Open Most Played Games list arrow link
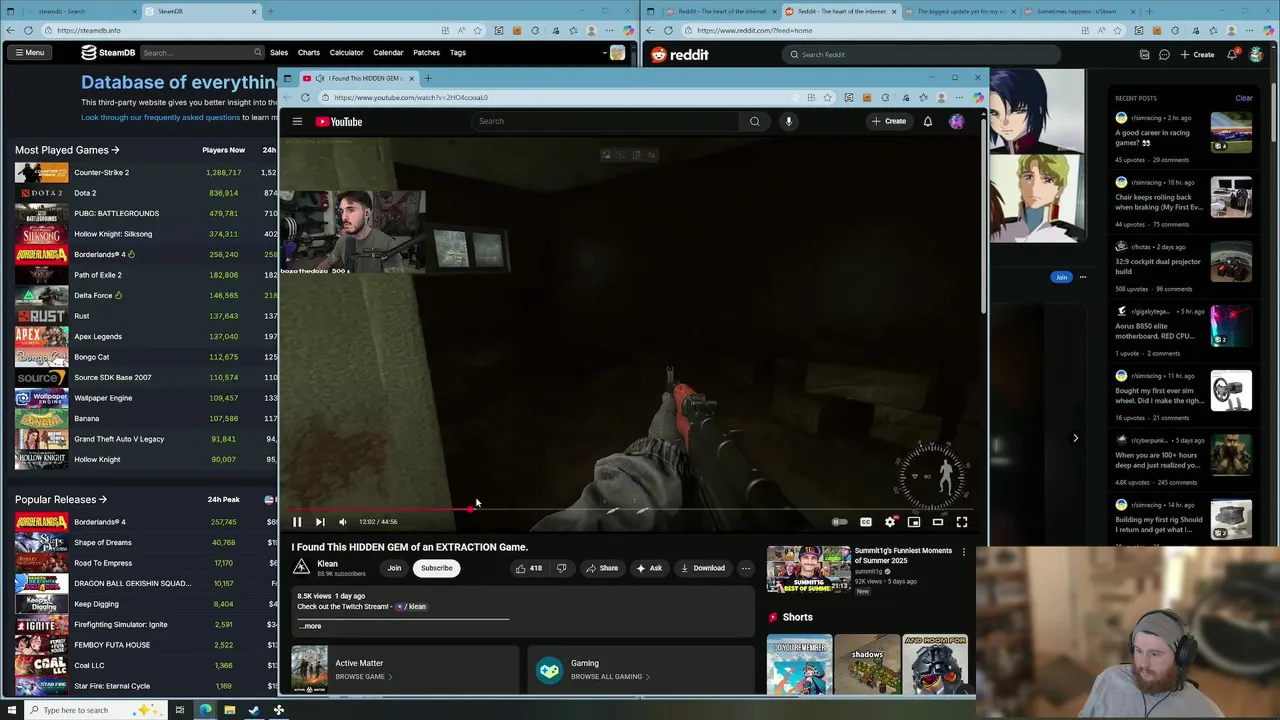Image resolution: width=1280 pixels, height=720 pixels. click(x=67, y=150)
